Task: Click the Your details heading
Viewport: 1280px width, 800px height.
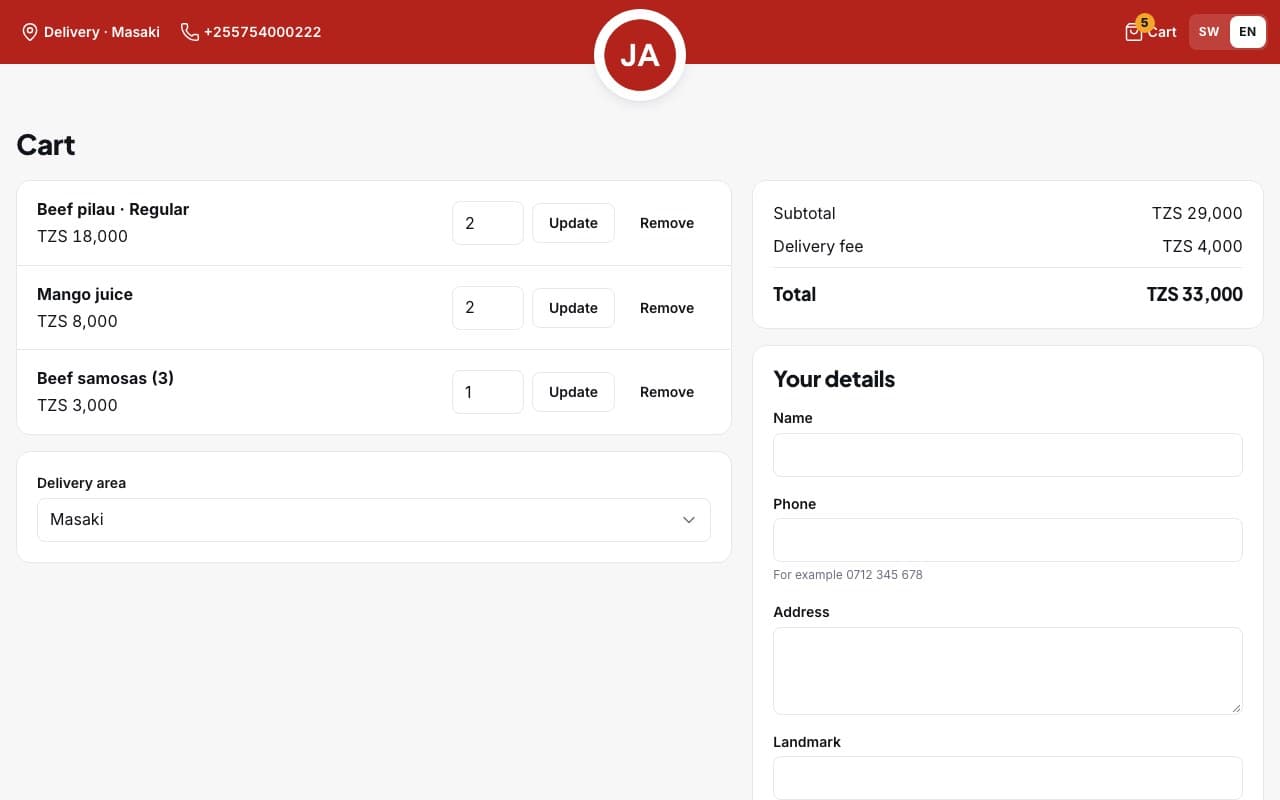Action: [x=834, y=379]
